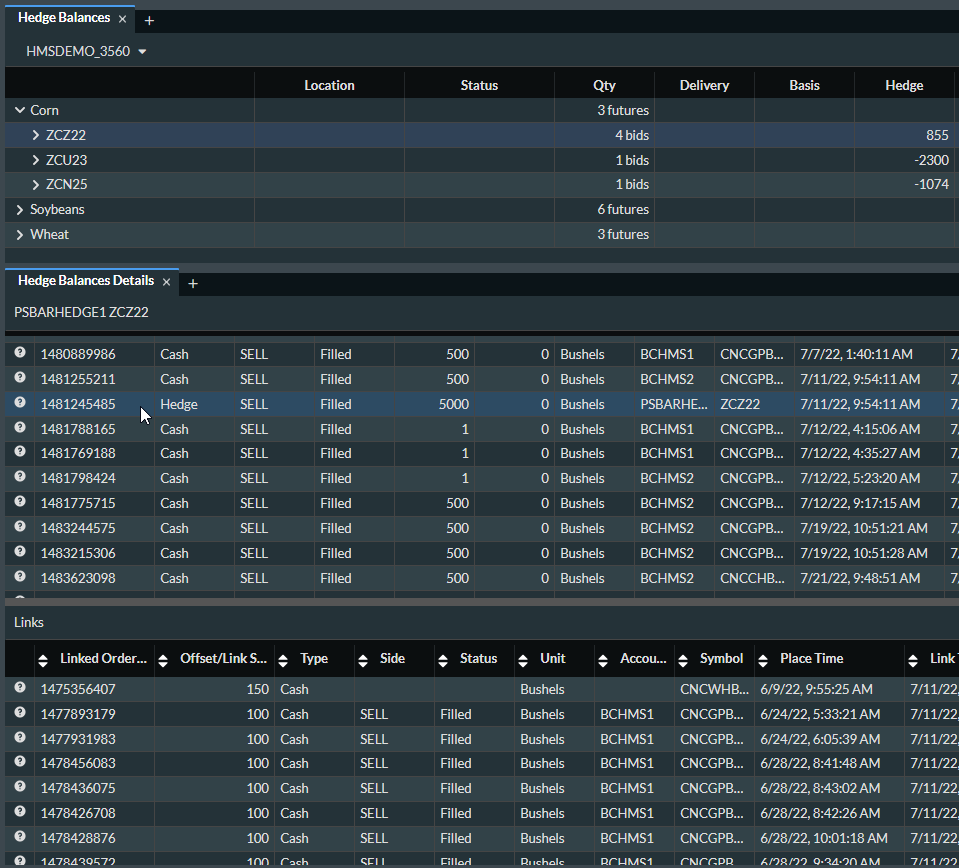Close the Hedge Balances Details tab
The width and height of the screenshot is (959, 868).
167,282
